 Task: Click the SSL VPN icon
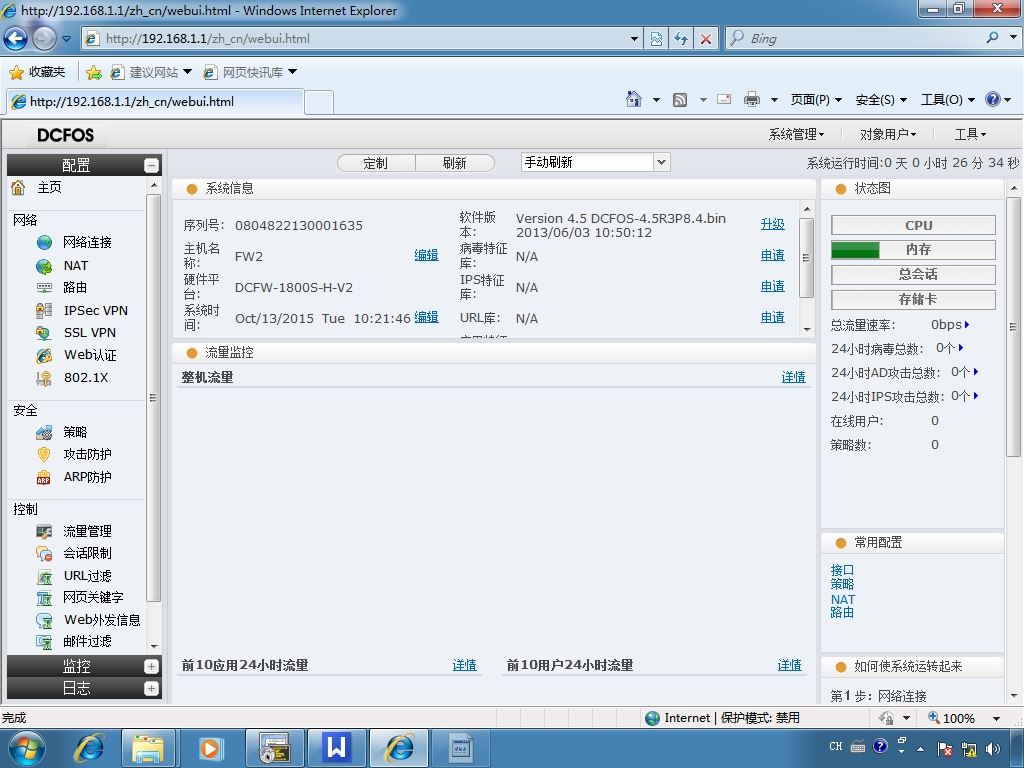tap(44, 333)
